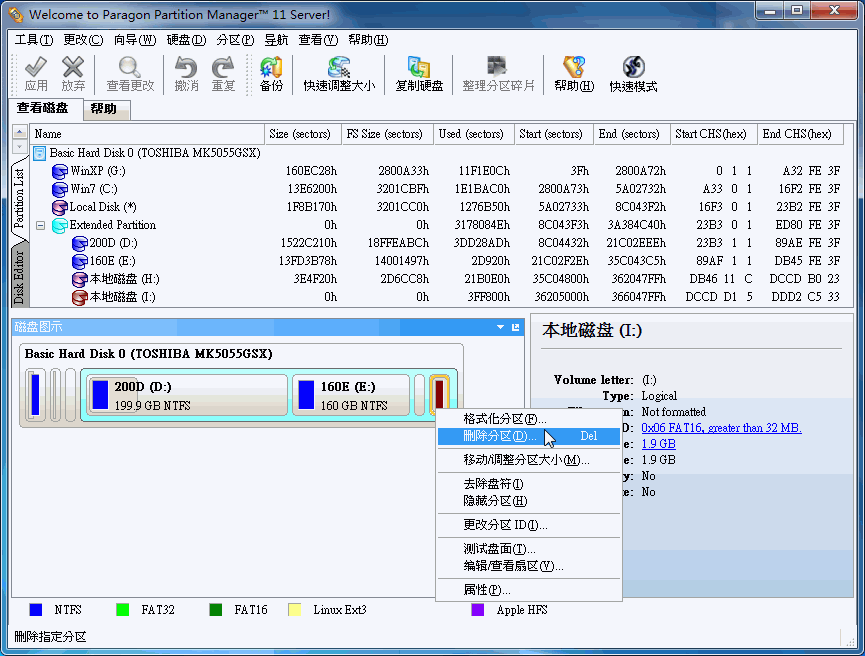Open the Disk Editor side tab
This screenshot has height=656, width=865.
point(19,276)
